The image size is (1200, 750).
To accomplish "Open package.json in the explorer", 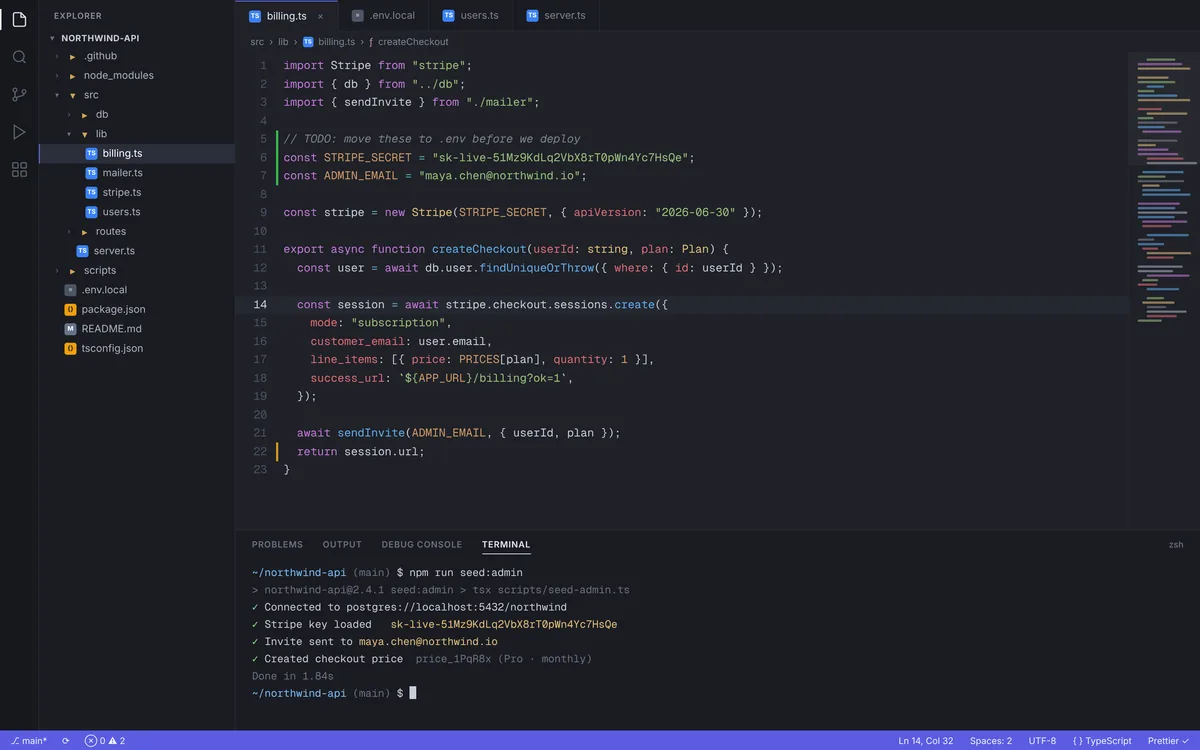I will 136,309.
